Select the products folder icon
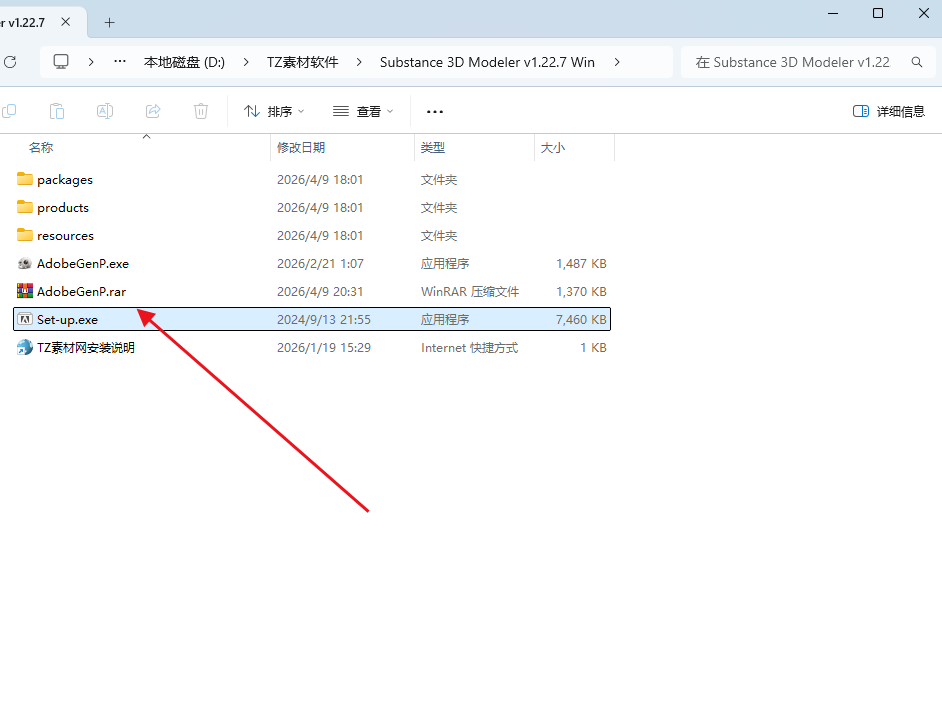Viewport: 942px width, 708px height. (x=25, y=207)
